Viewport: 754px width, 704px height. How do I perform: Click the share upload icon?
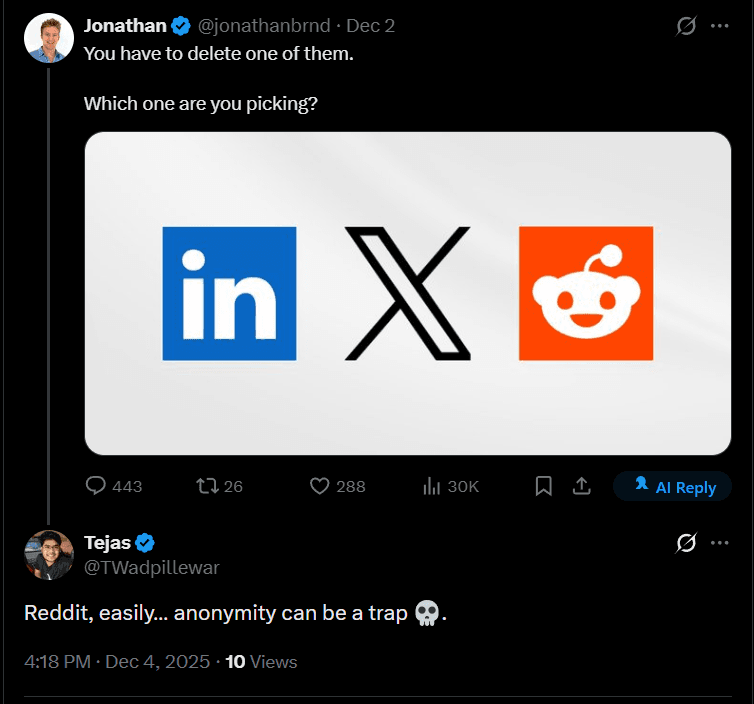click(x=580, y=486)
